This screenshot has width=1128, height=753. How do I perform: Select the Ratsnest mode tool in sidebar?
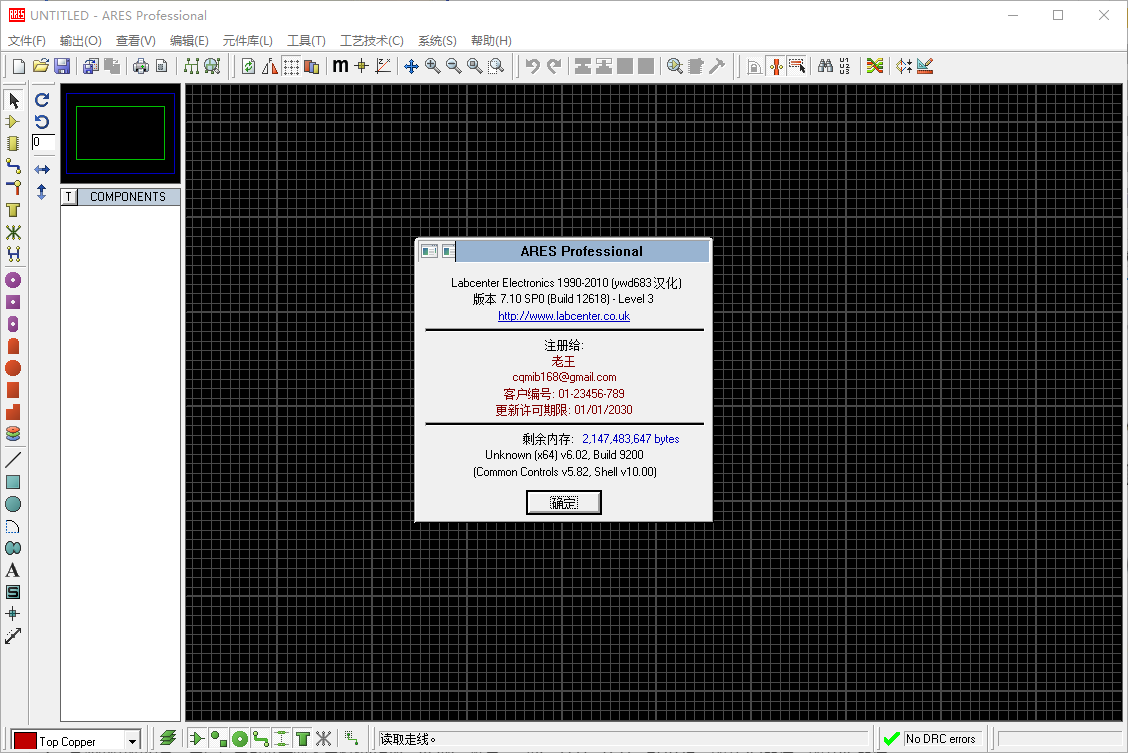pyautogui.click(x=13, y=232)
